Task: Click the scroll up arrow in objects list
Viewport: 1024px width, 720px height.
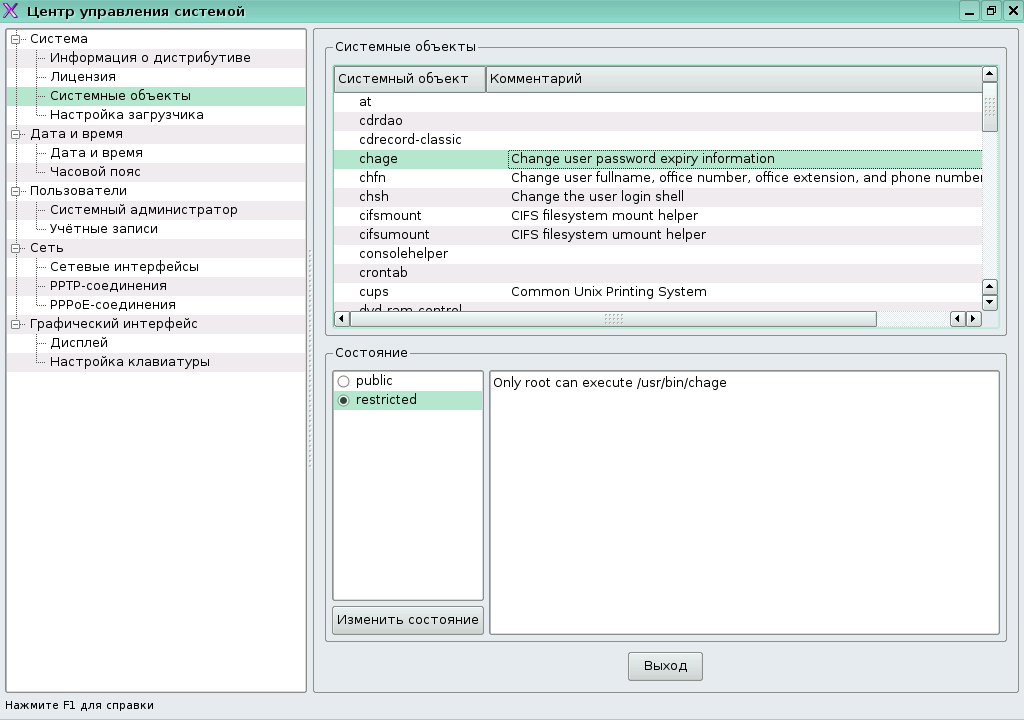Action: 990,74
